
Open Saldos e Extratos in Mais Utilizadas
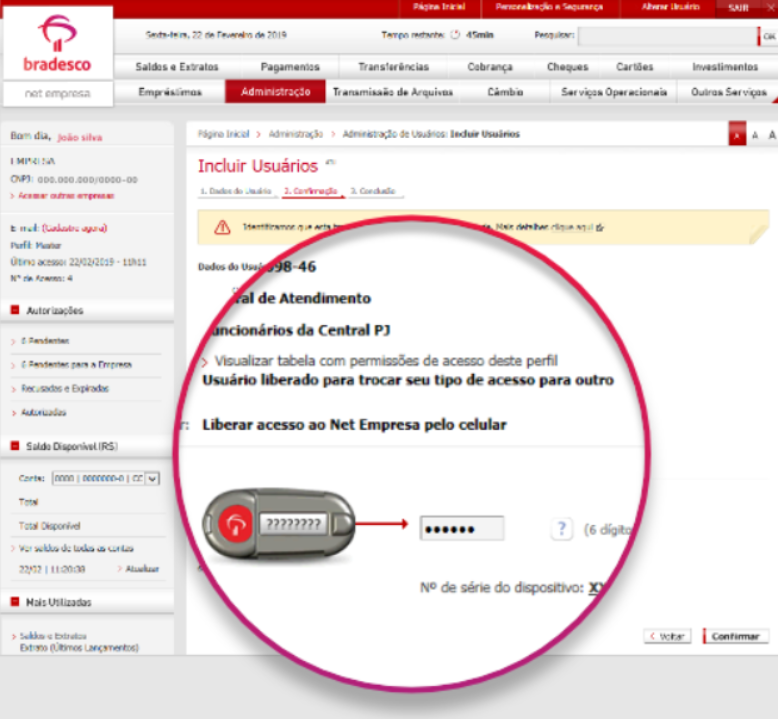(53, 636)
